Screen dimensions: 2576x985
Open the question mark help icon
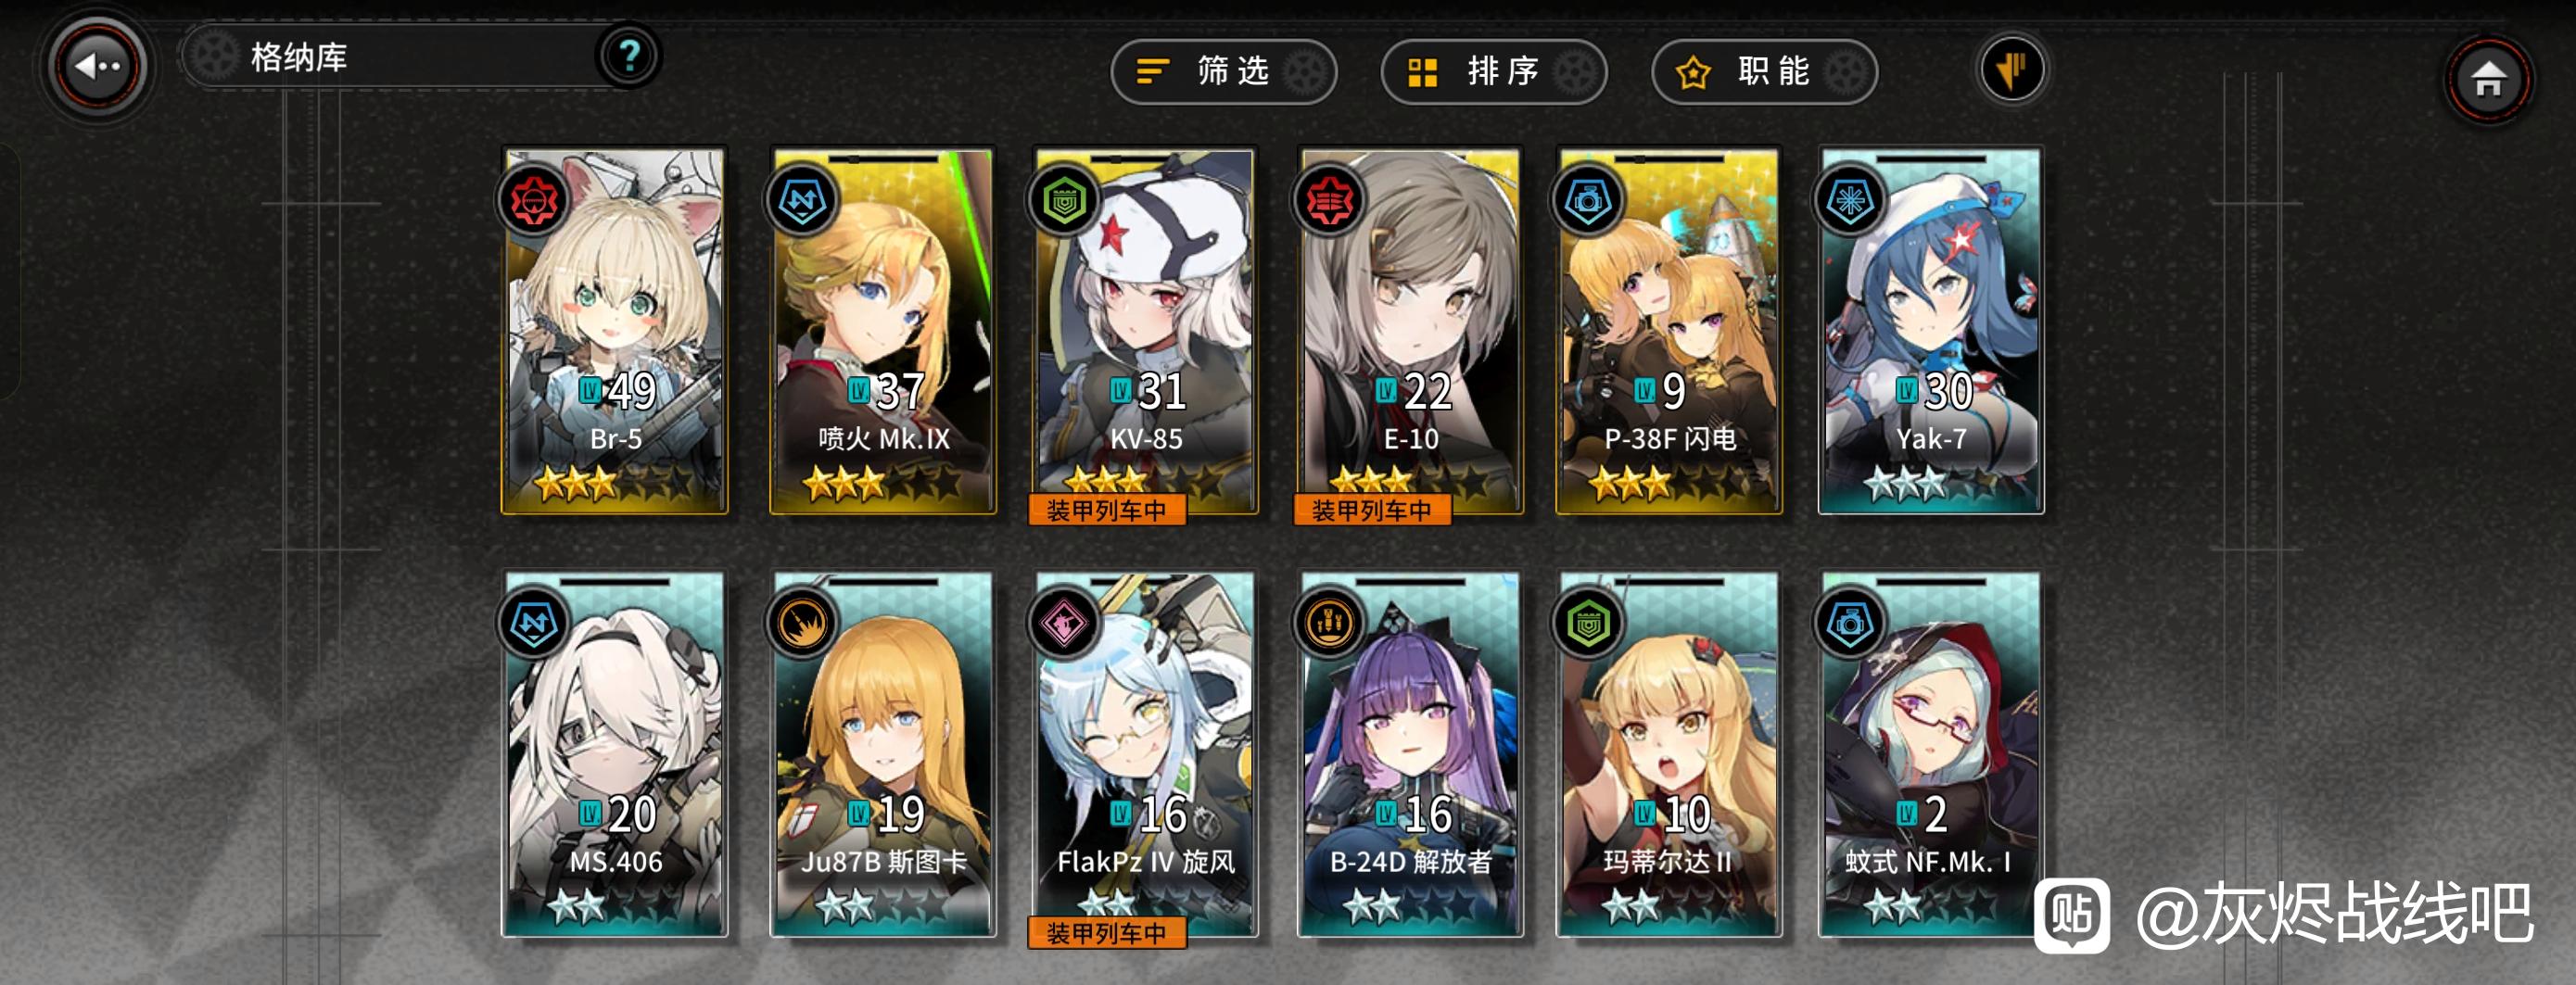coord(629,55)
